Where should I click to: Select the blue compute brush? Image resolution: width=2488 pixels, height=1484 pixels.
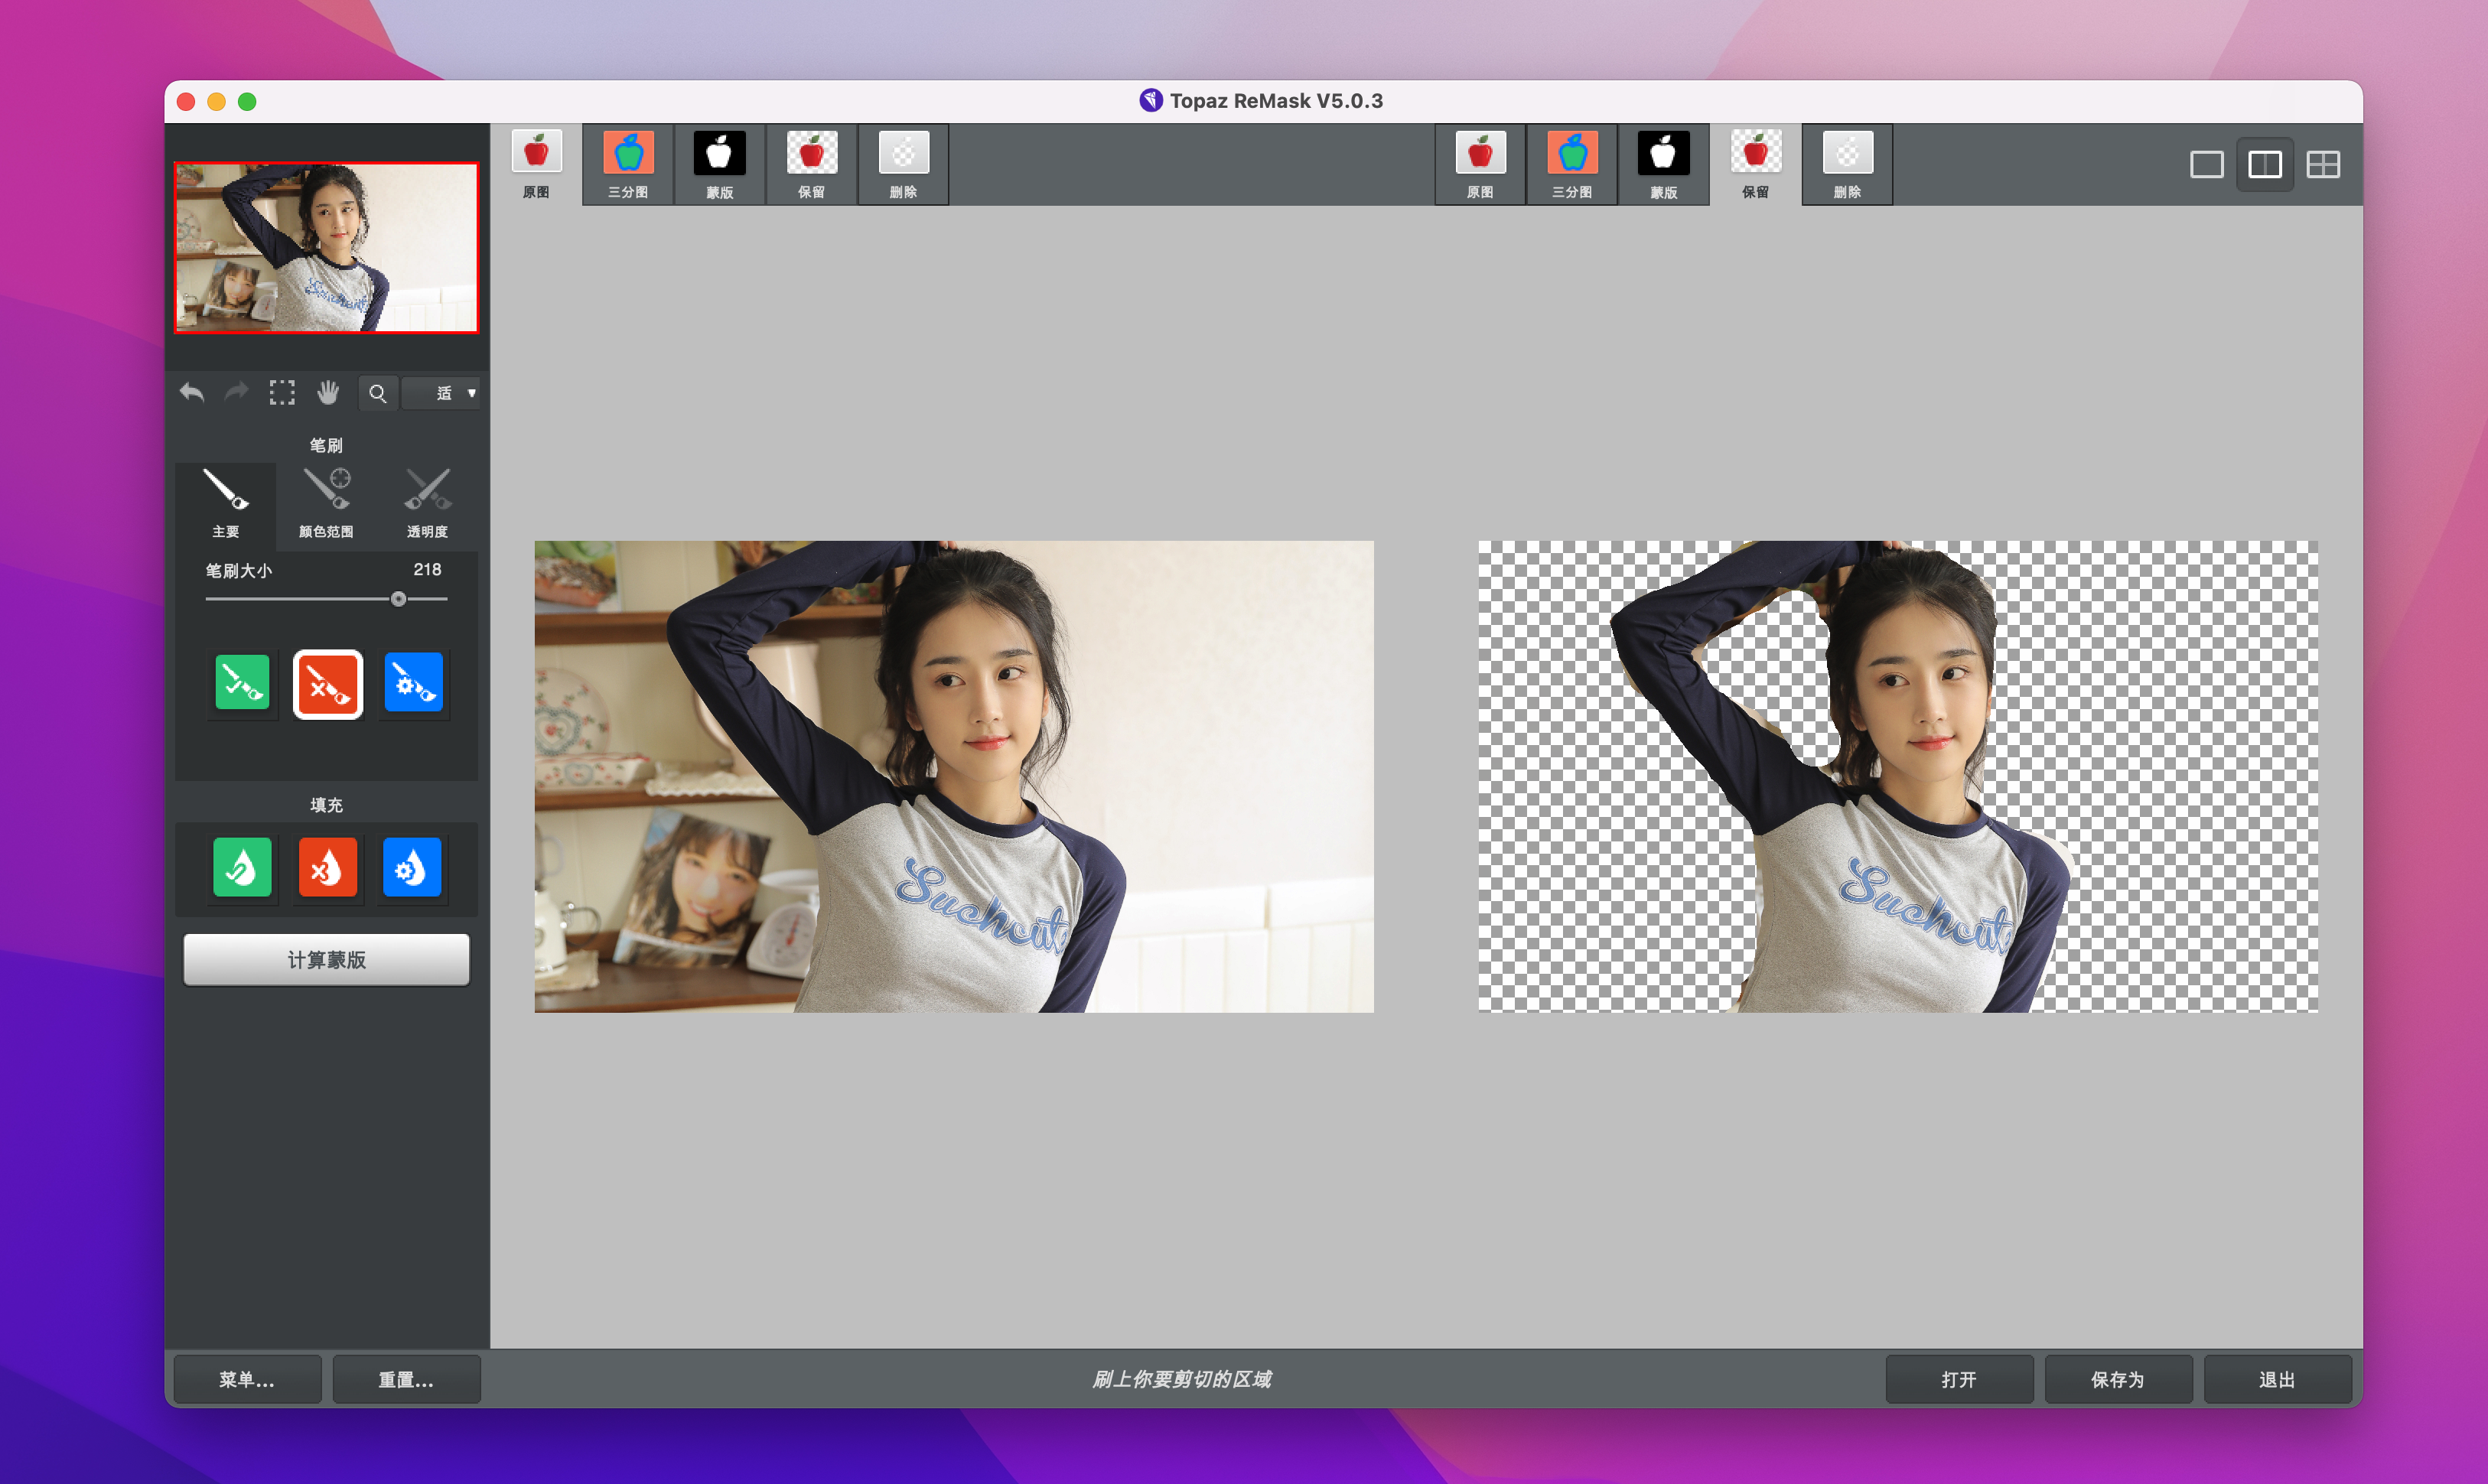coord(413,683)
